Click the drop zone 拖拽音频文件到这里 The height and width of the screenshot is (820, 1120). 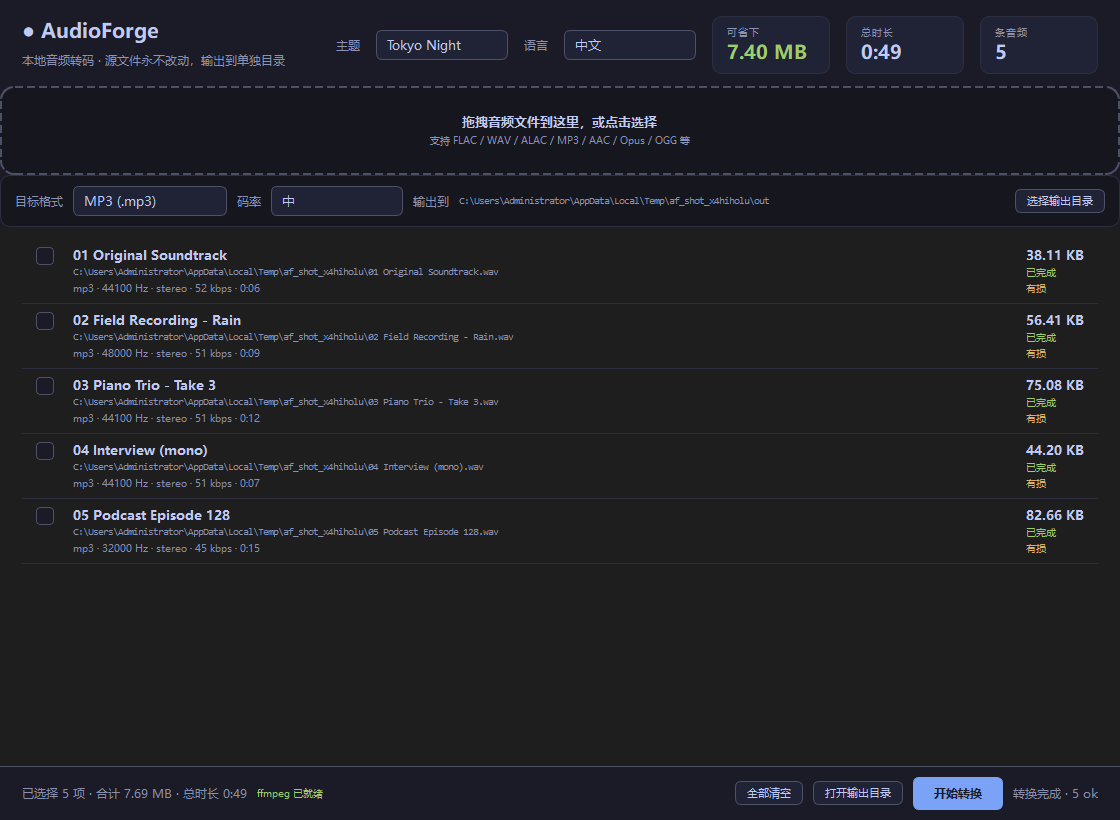coord(559,131)
